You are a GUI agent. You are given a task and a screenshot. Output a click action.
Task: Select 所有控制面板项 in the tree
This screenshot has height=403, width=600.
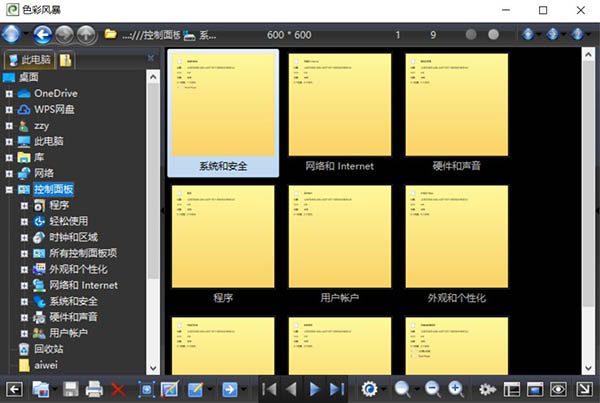83,253
